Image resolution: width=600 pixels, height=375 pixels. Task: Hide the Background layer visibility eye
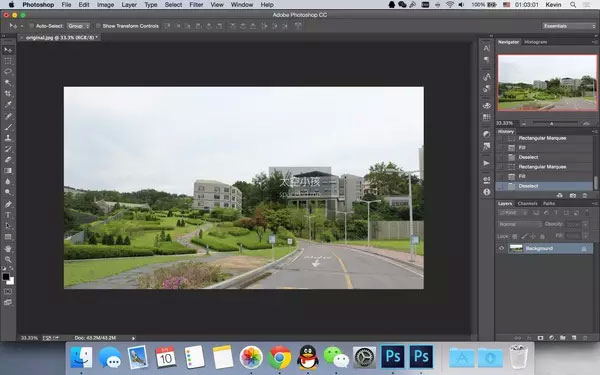pyautogui.click(x=501, y=248)
